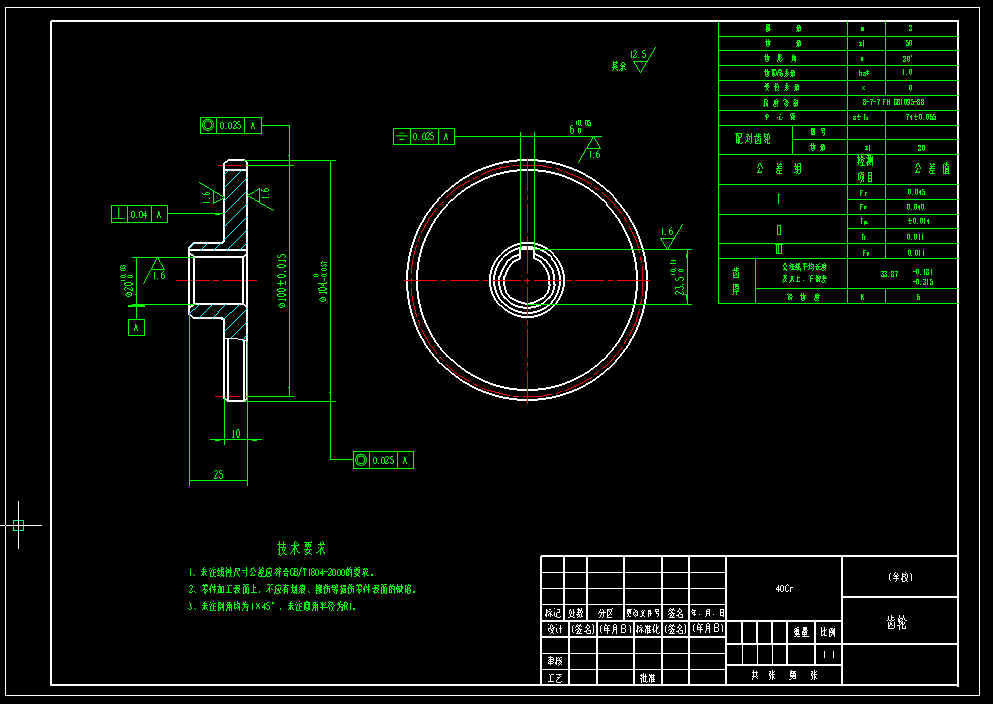Click the 分区 column header

[605, 613]
